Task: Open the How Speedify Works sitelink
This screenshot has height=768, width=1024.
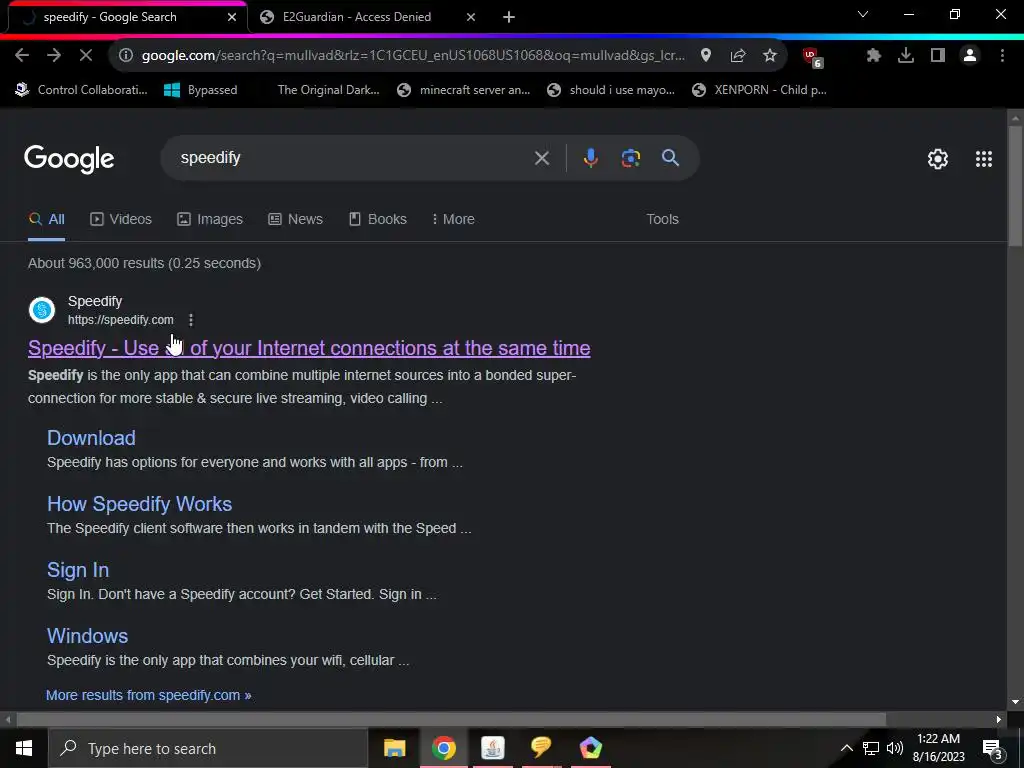Action: (139, 504)
